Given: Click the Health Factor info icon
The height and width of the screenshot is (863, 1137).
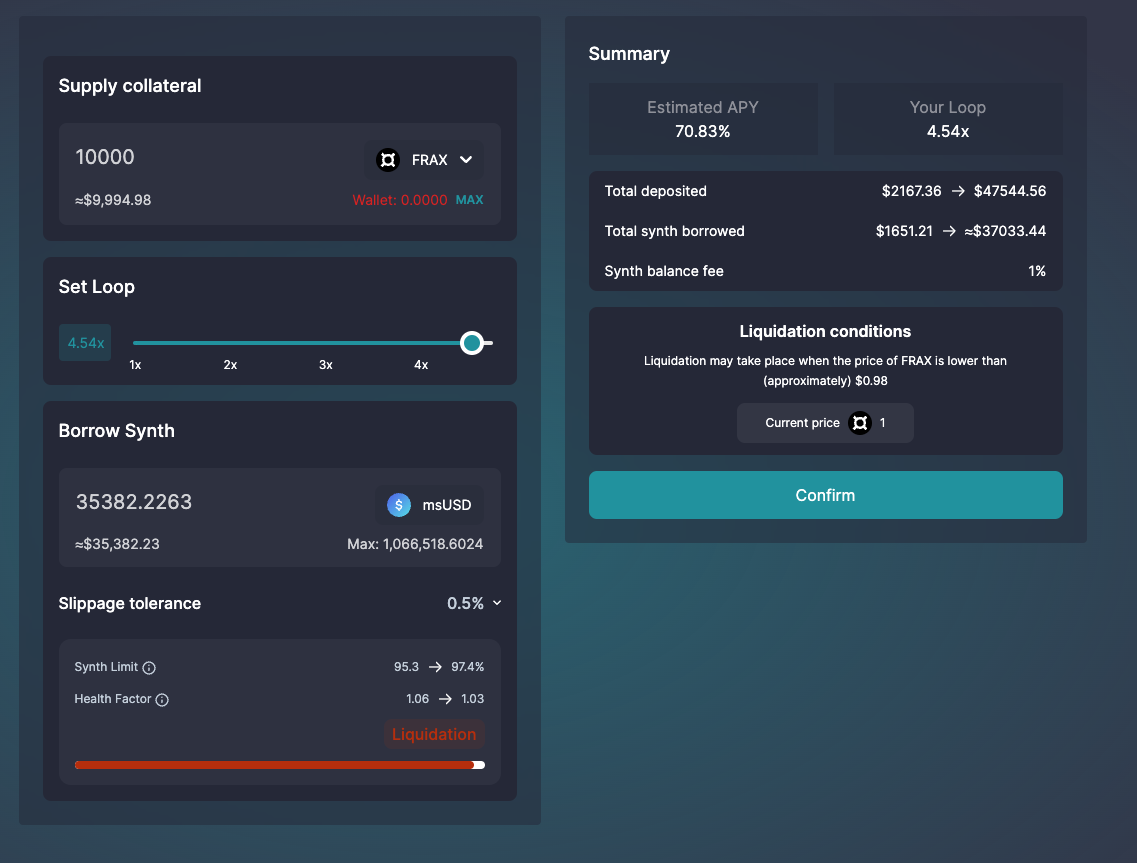Looking at the screenshot, I should [x=162, y=700].
